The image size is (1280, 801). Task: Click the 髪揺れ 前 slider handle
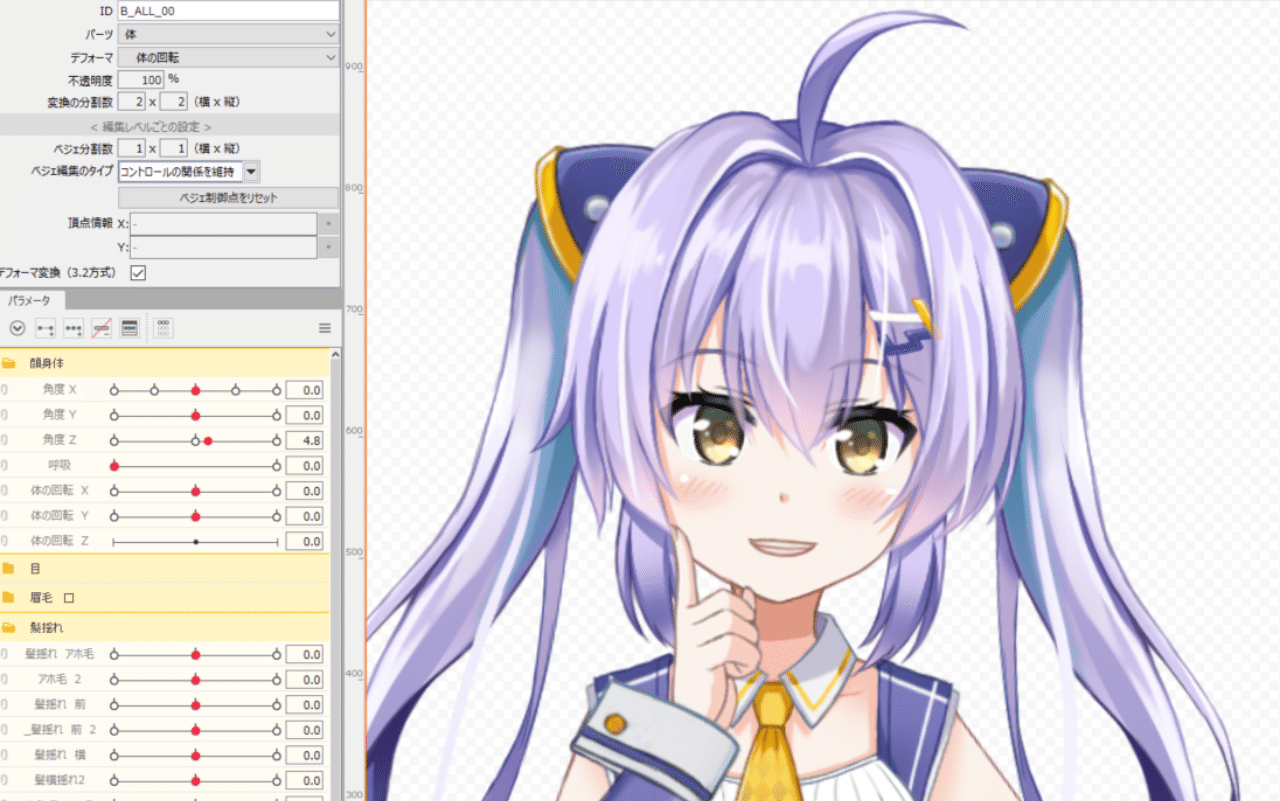195,704
